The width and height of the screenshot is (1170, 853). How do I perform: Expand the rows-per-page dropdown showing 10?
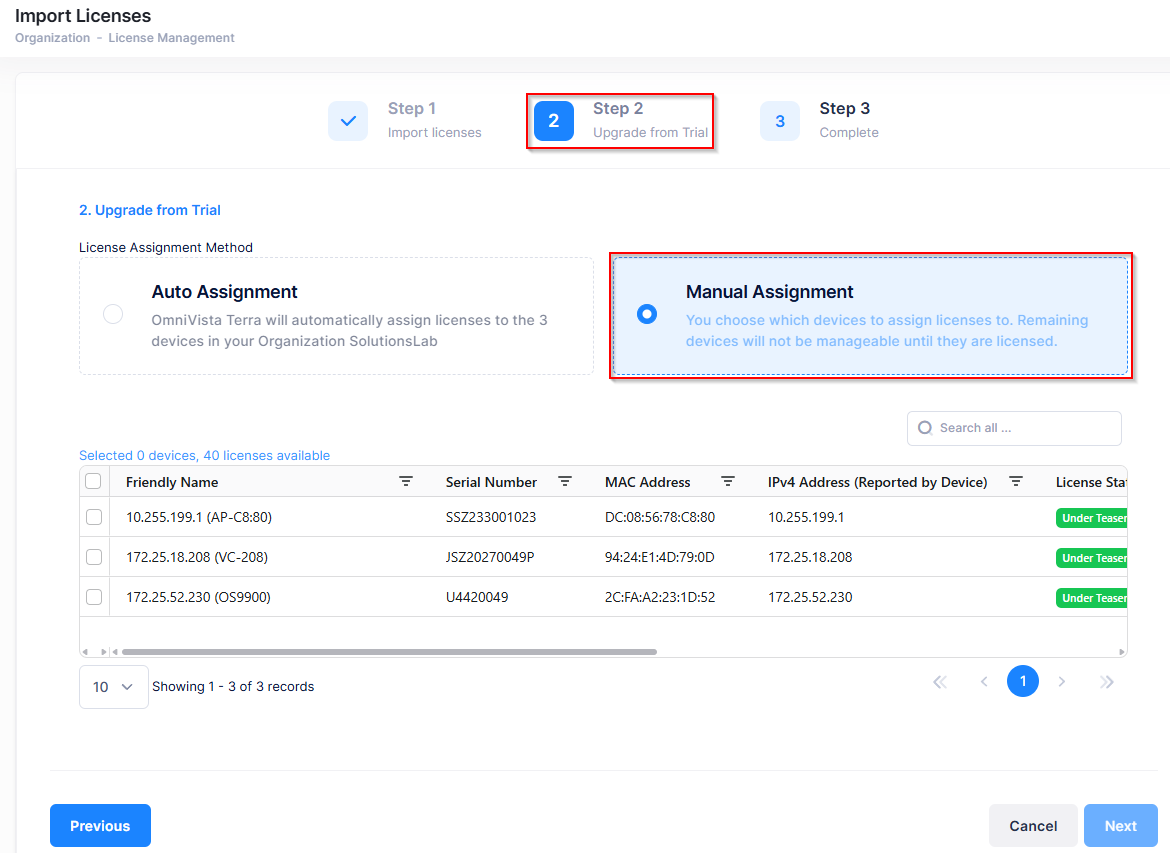[113, 687]
